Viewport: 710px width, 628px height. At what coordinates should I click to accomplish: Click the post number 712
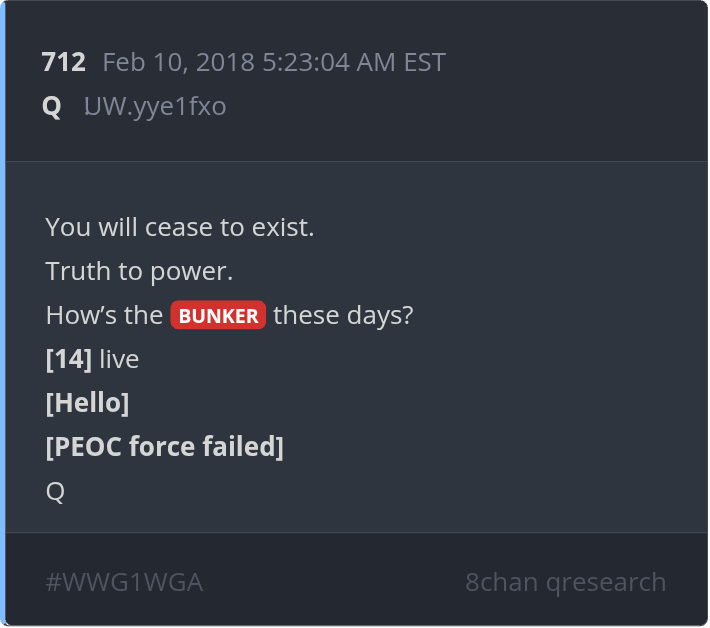64,63
